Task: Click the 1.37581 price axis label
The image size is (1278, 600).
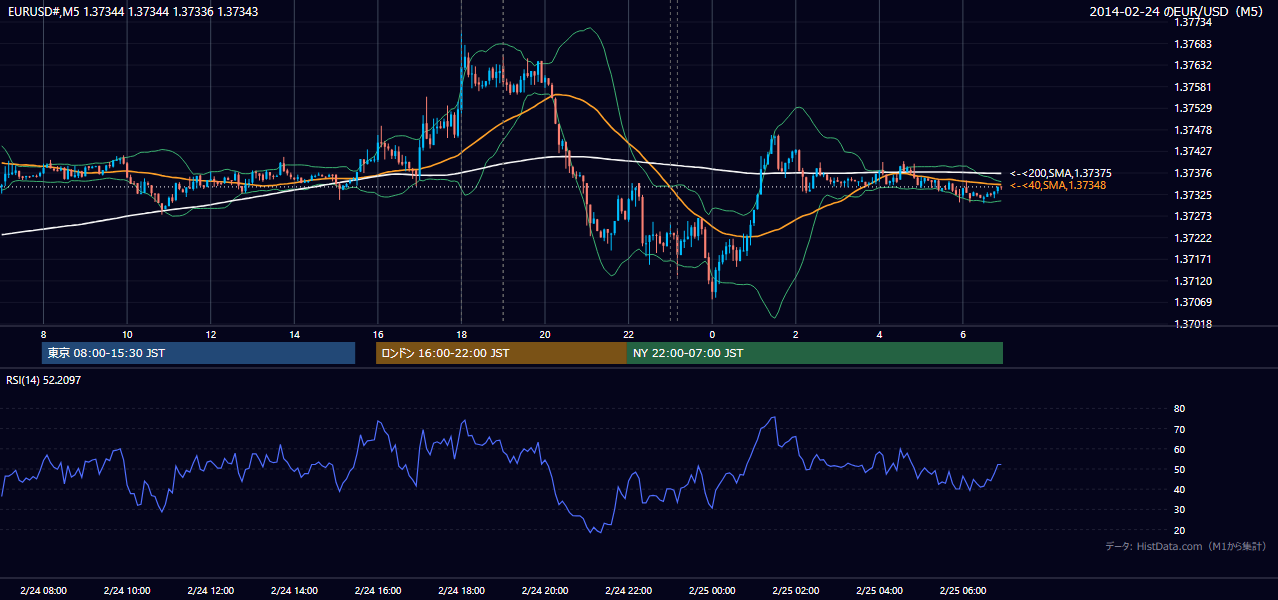Action: (x=1193, y=87)
